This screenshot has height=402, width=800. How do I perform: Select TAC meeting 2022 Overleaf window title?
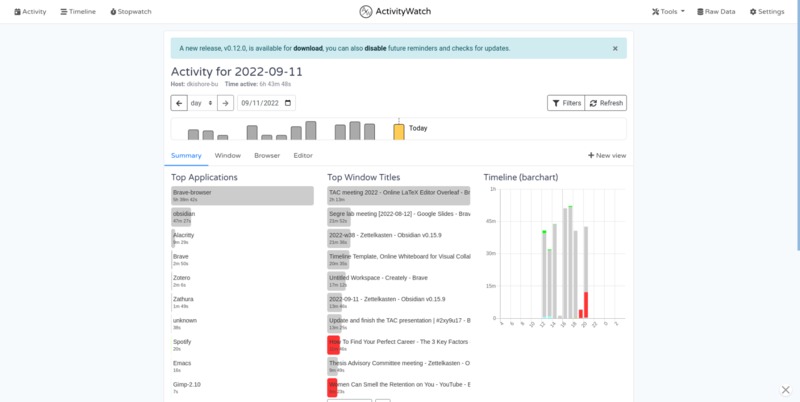pos(398,196)
